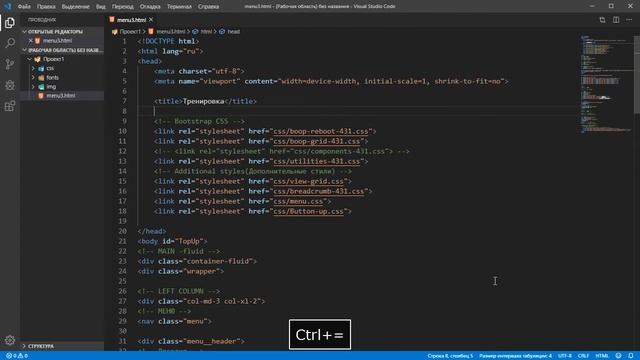Change UTF-8 encoding in status bar
The width and height of the screenshot is (640, 360).
[565, 356]
